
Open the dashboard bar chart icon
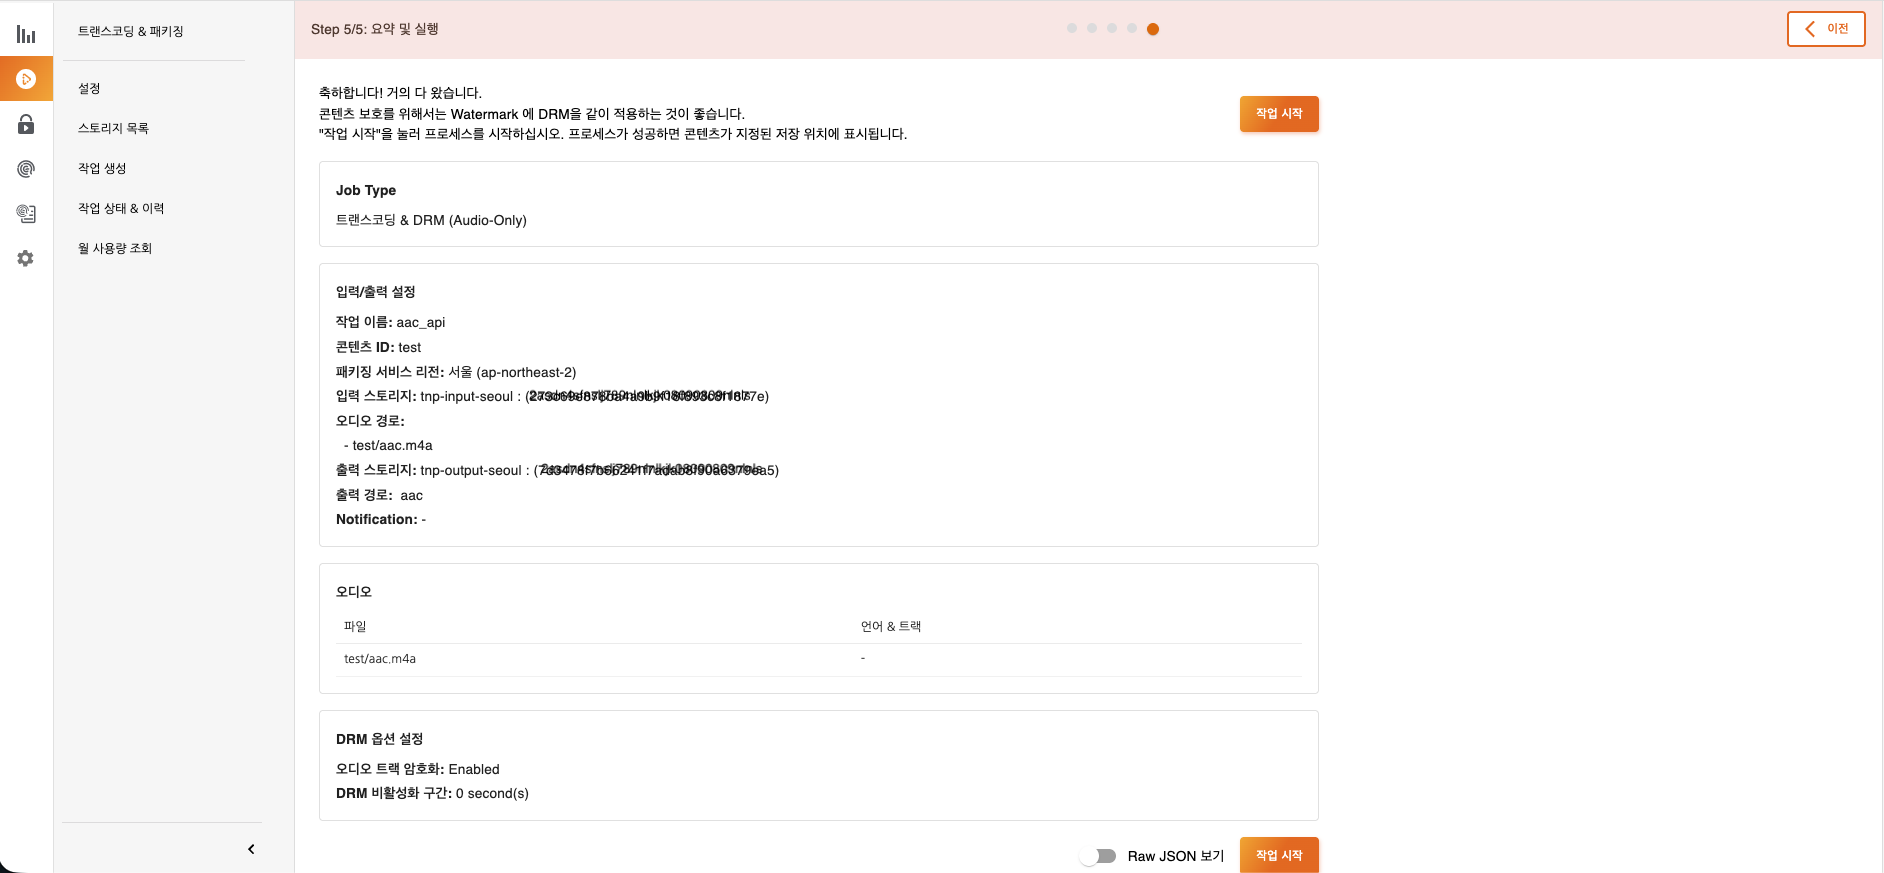pos(26,35)
